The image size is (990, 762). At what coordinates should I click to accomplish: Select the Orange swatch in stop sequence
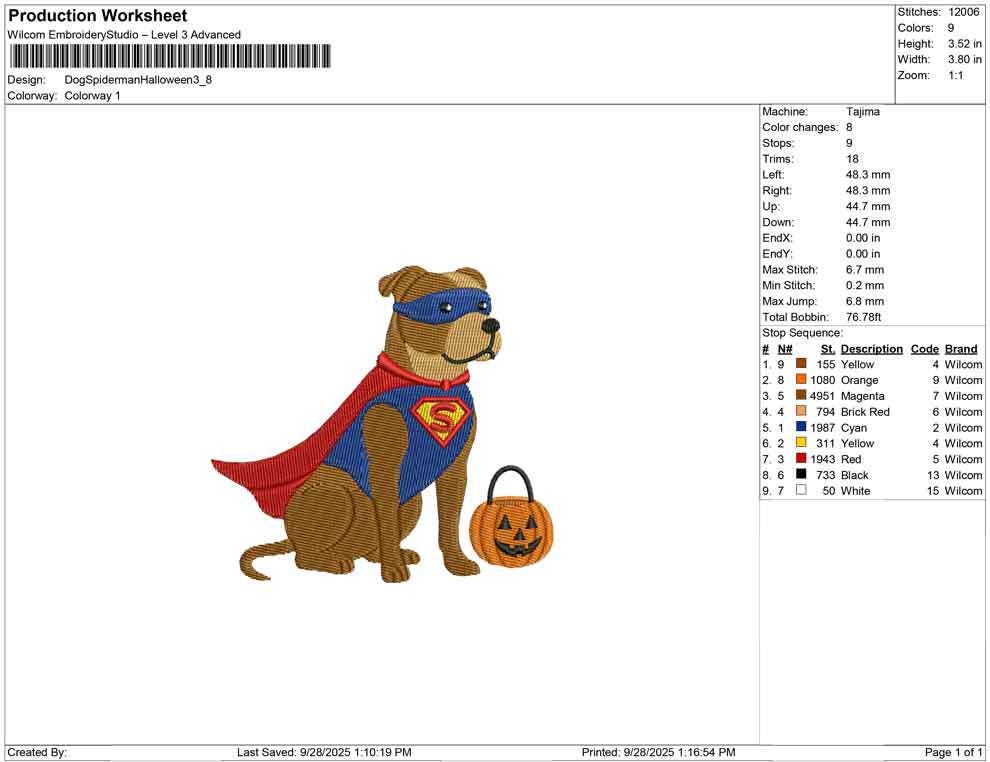800,380
